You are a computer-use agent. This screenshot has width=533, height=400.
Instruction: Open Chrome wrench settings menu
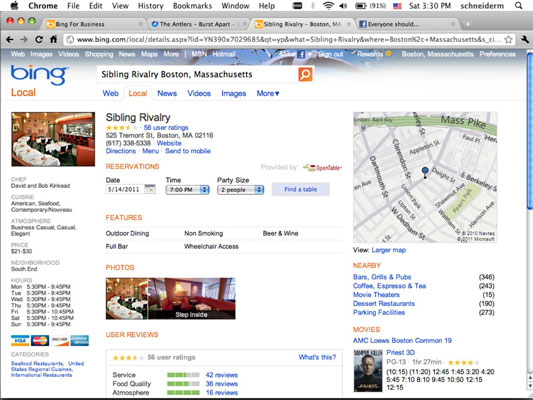tap(525, 39)
